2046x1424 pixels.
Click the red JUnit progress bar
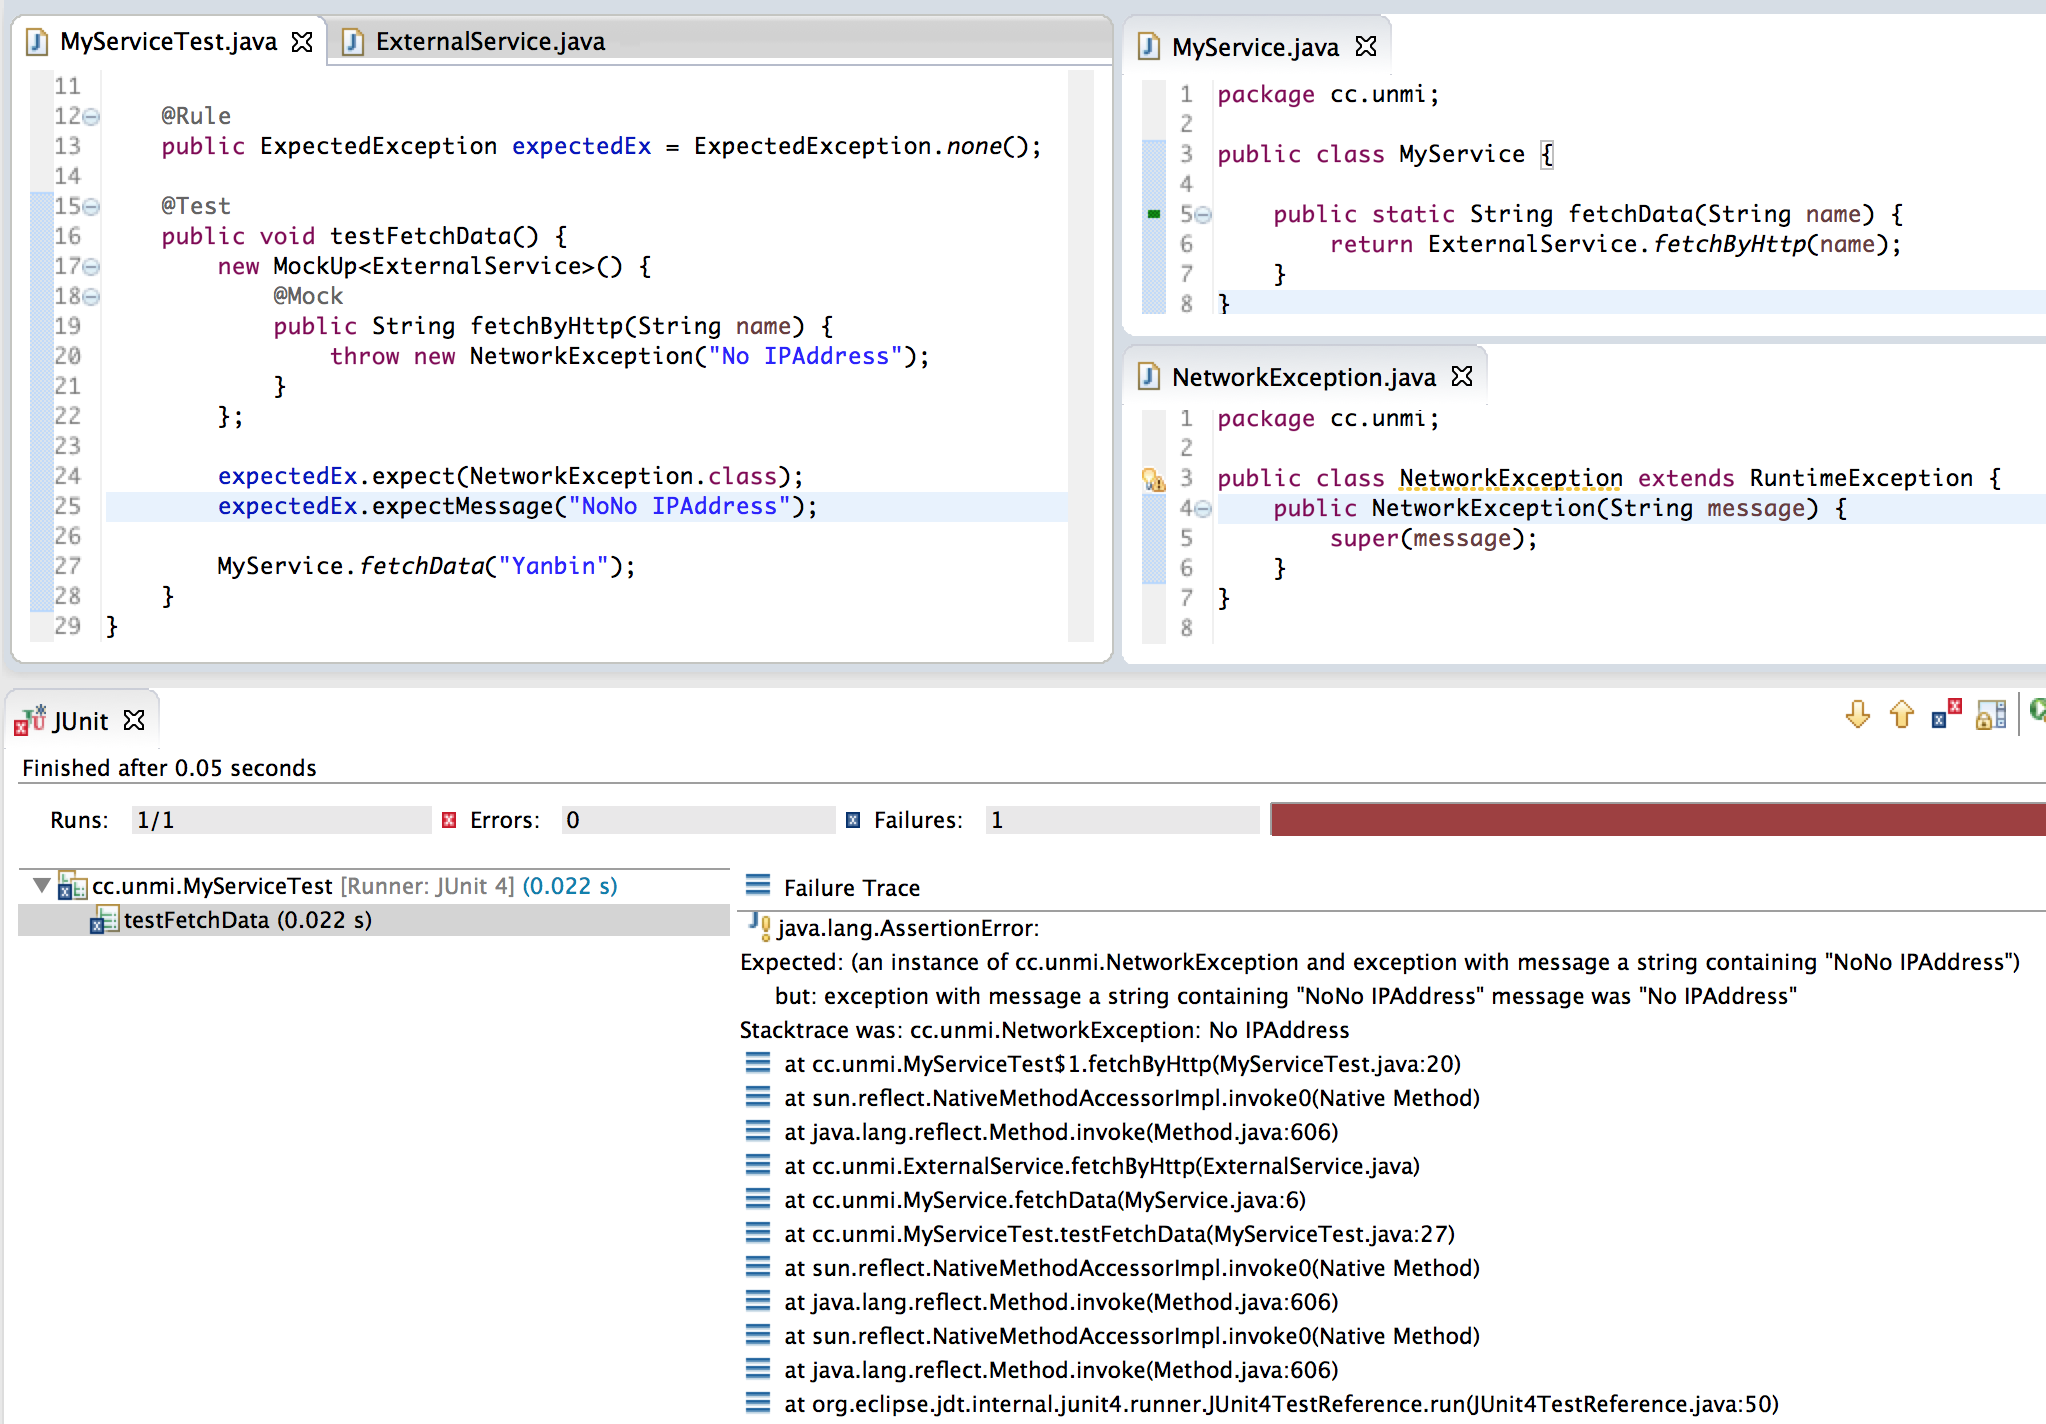(x=1656, y=819)
